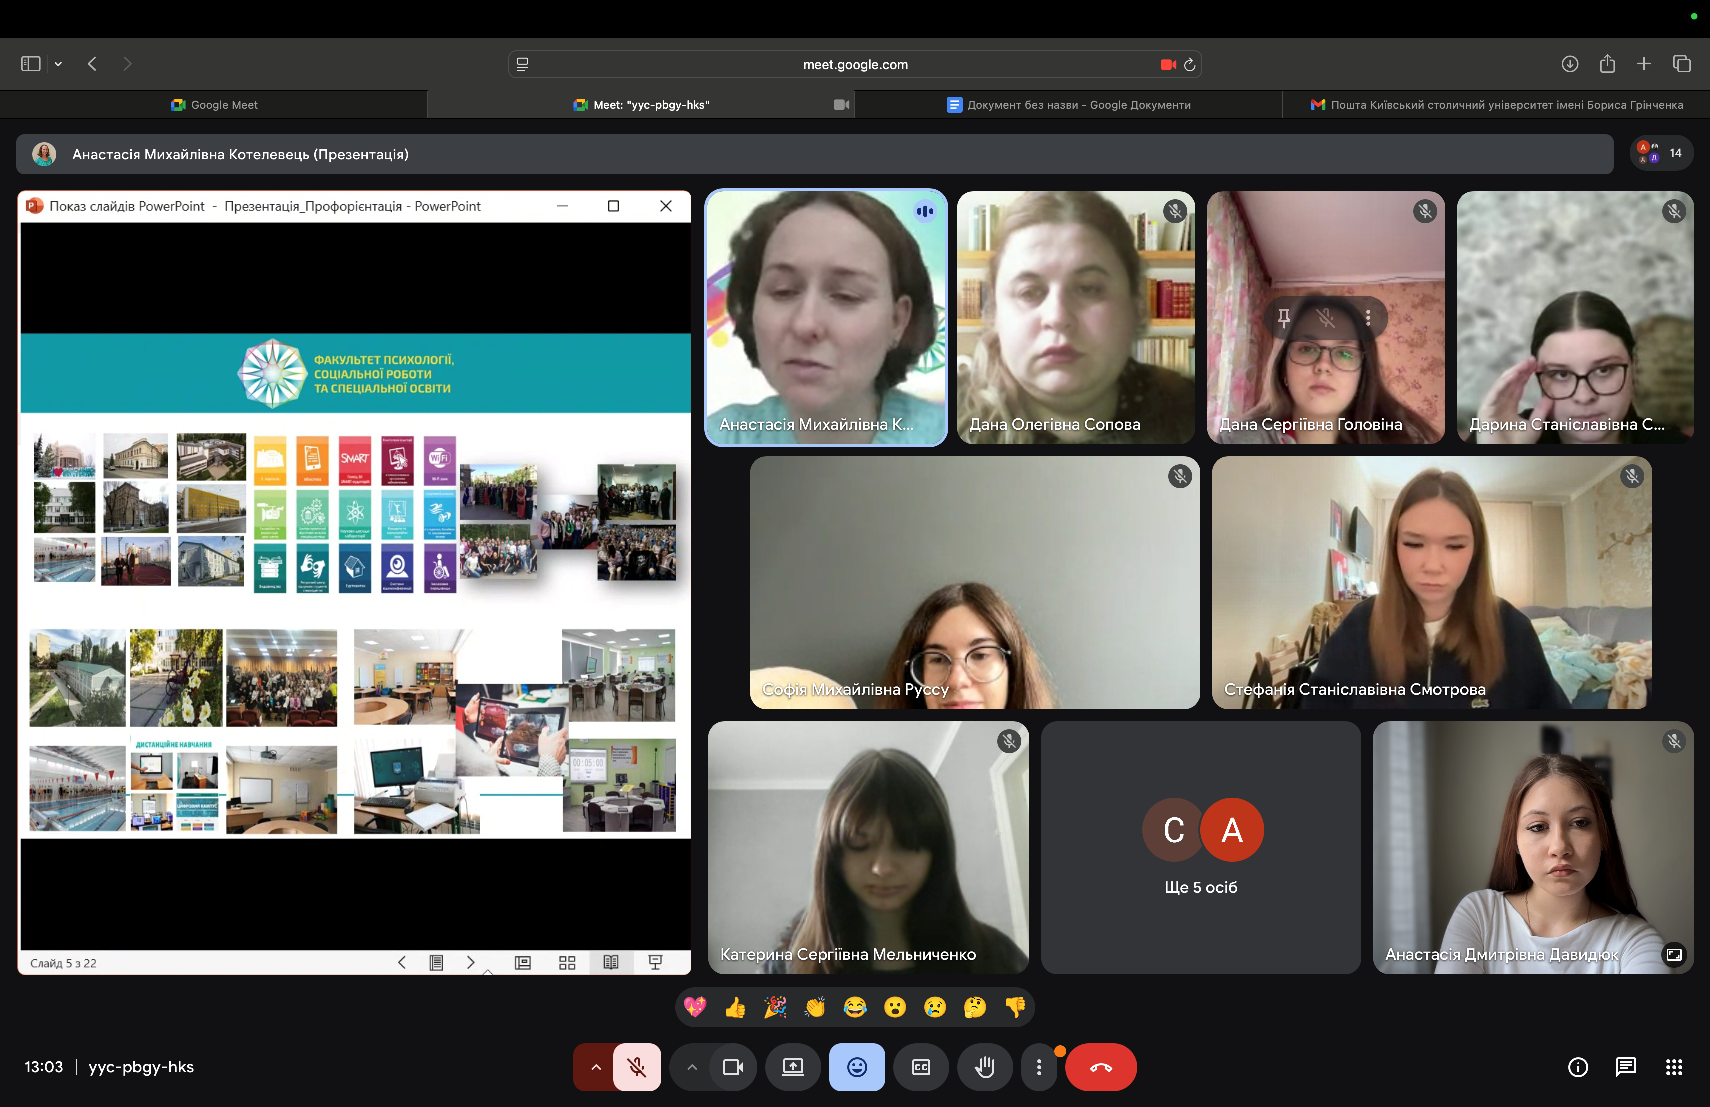The width and height of the screenshot is (1710, 1107).
Task: Expand video settings arrow
Action: point(692,1067)
